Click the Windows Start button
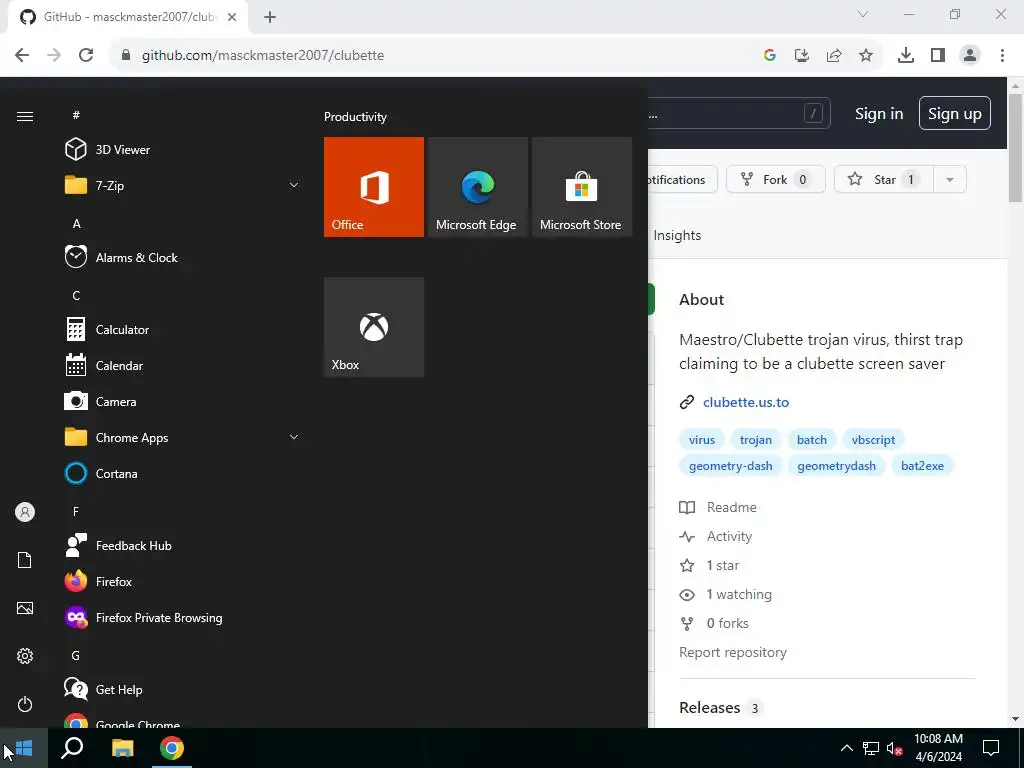Screen dimensions: 1024x768 24,748
